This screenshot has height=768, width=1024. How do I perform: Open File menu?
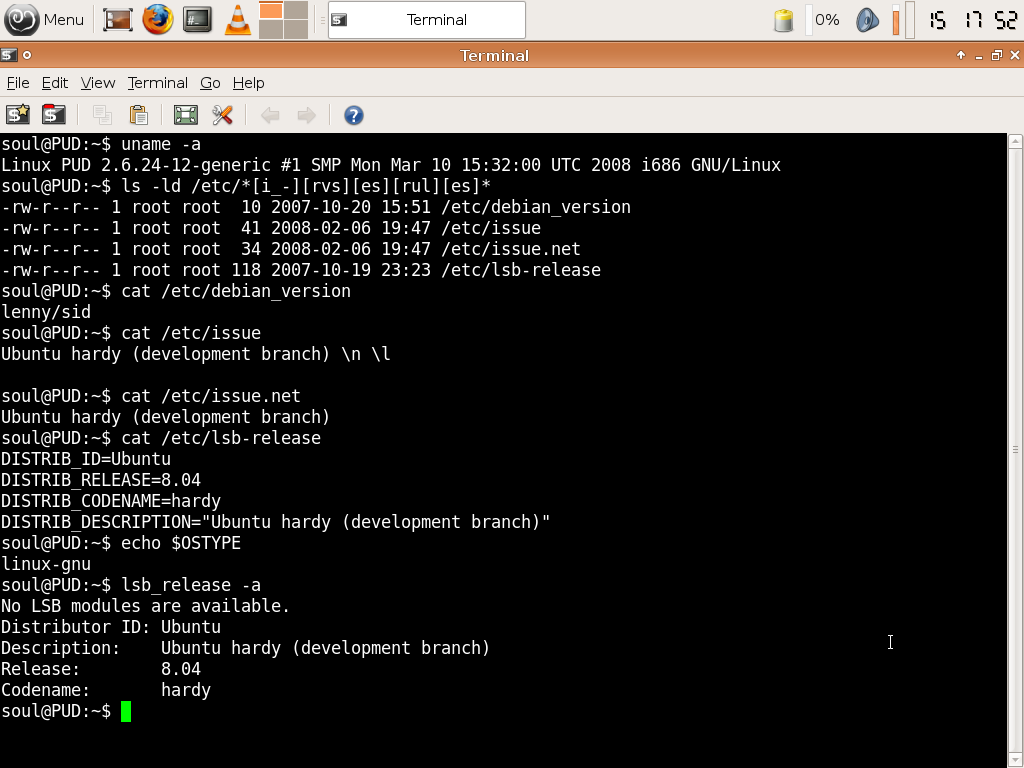18,83
